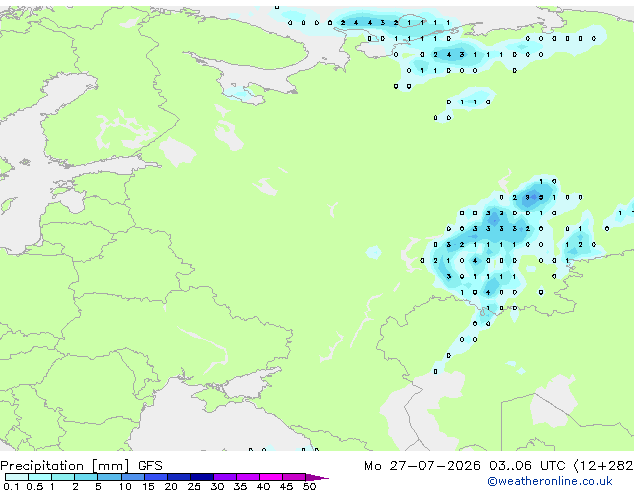This screenshot has width=634, height=490.
Task: Pick the 30–35 mm purple legend swatch
Action: 224,477
